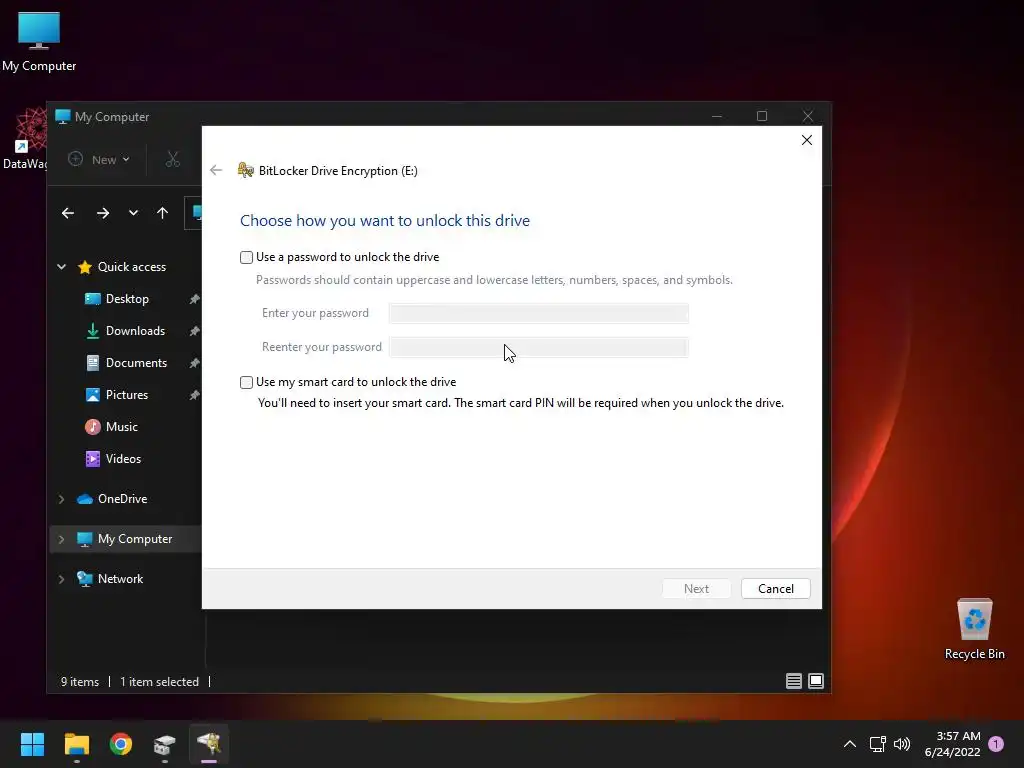Viewport: 1024px width, 768px height.
Task: Click the pin icon next to Documents
Action: (x=194, y=363)
